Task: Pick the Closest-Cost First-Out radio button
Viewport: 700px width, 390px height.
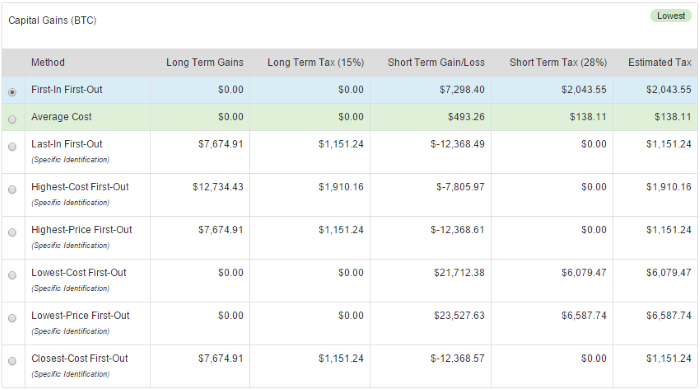Action: click(x=12, y=361)
